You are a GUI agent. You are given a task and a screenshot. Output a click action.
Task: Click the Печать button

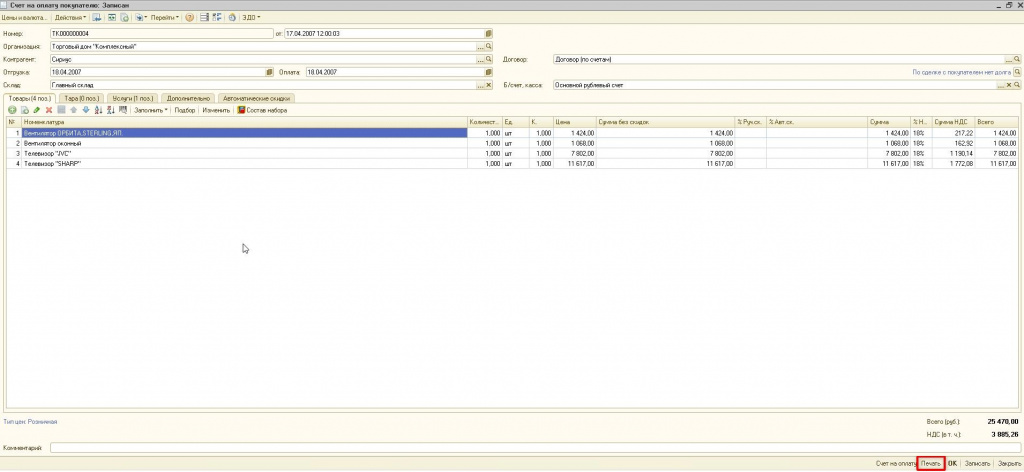click(931, 464)
